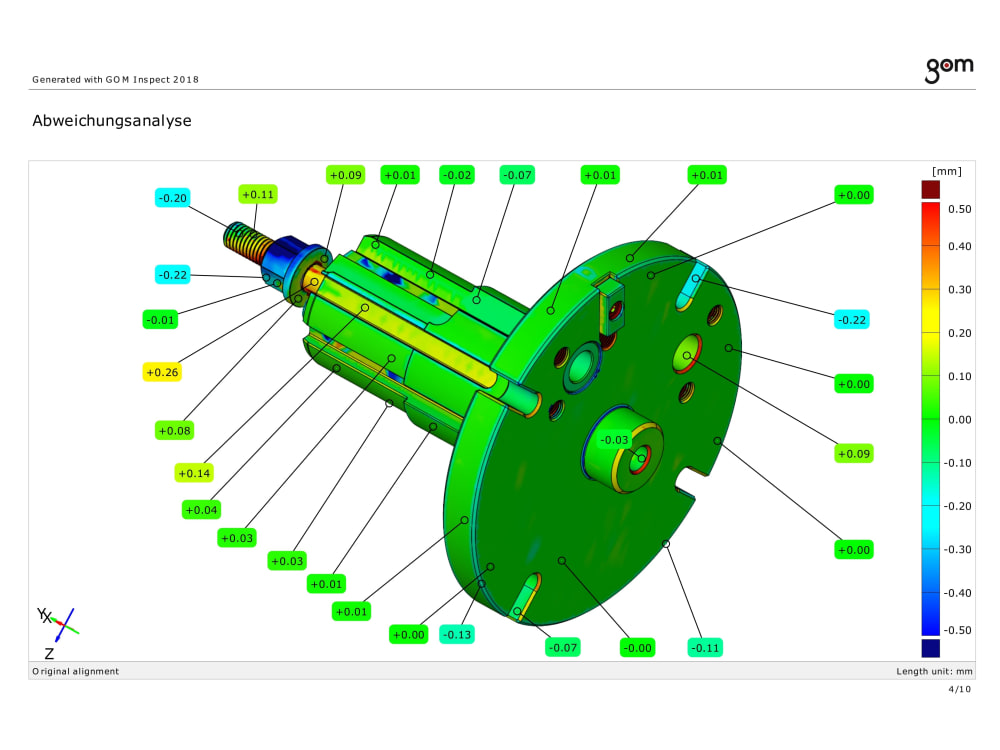
Task: Select the '-0.00' deviation callout
Action: [637, 648]
